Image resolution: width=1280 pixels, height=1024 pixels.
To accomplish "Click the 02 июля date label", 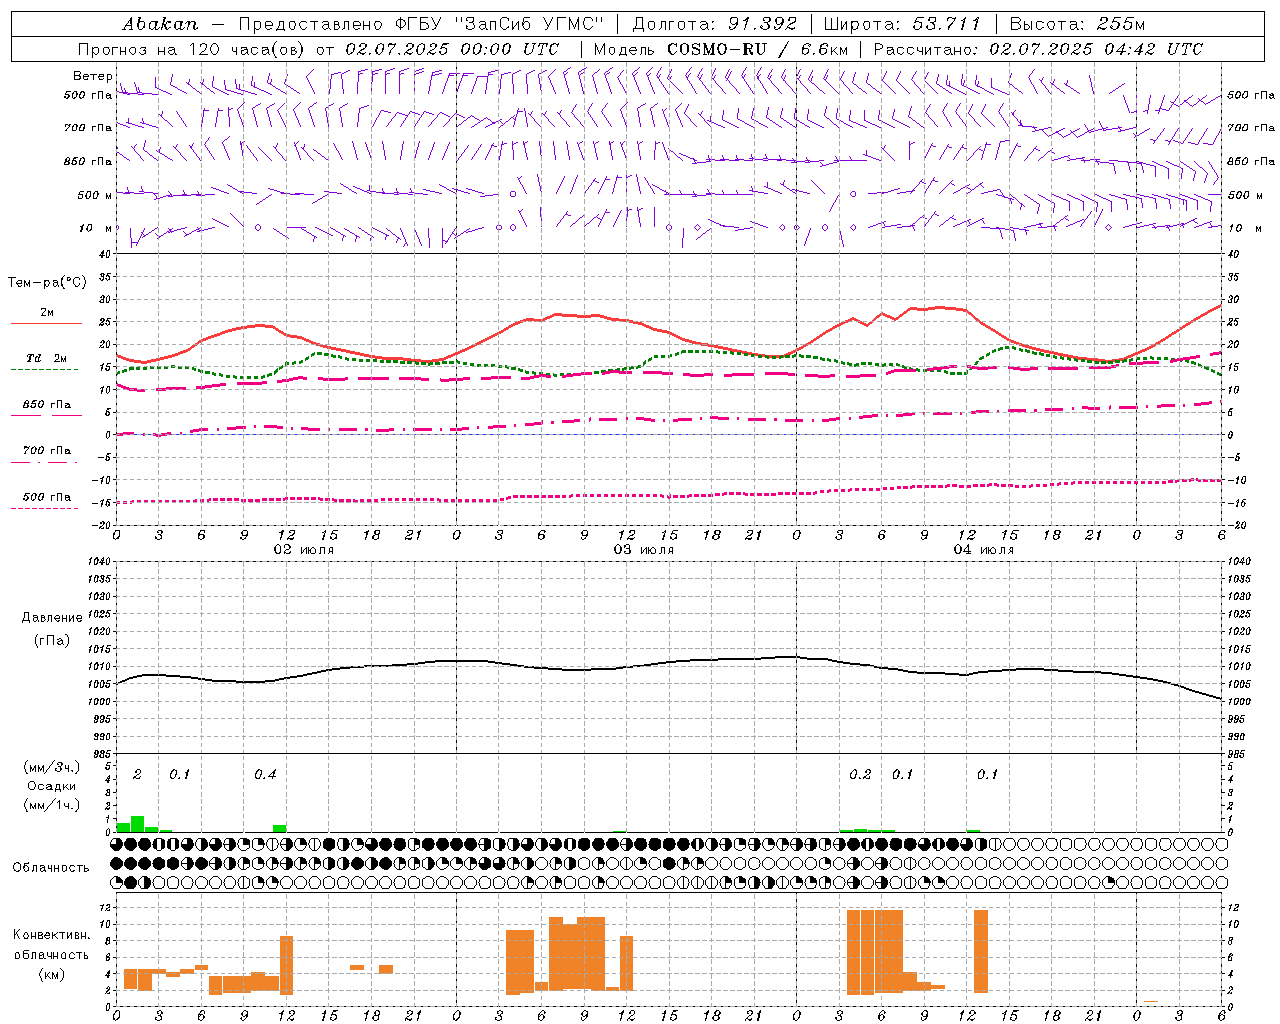I will coord(304,550).
